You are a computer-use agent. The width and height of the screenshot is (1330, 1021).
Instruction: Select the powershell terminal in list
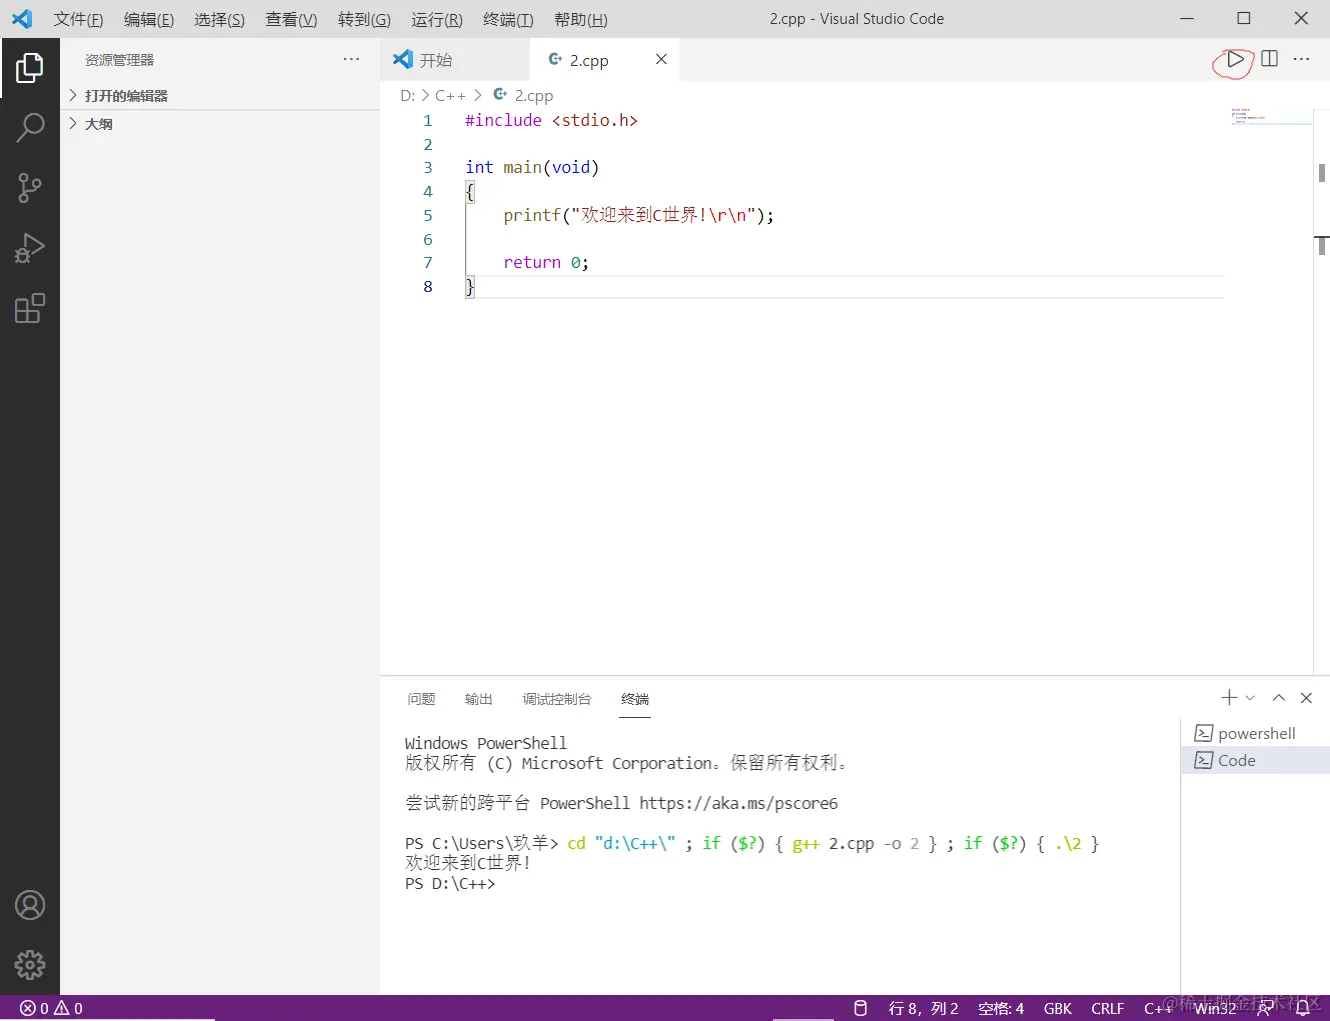click(1256, 733)
